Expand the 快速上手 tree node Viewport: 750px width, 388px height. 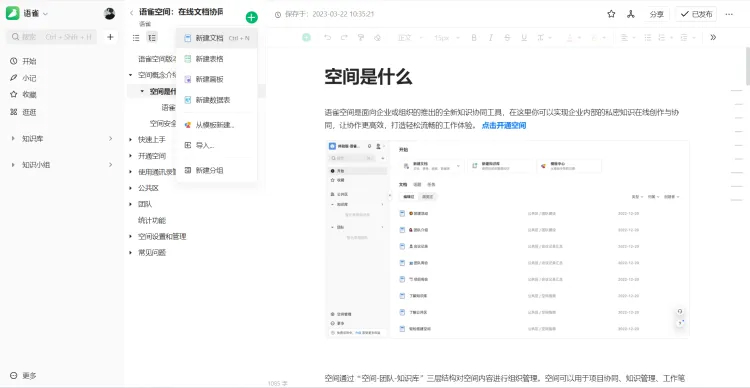[131, 140]
